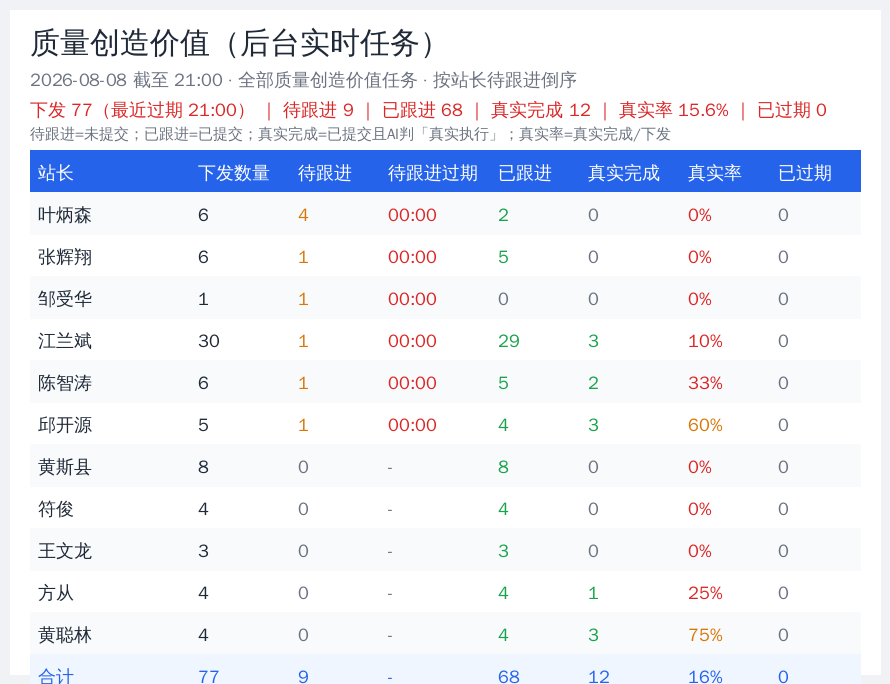The width and height of the screenshot is (890, 684).
Task: Click 叶炳森's pending count 4
Action: click(x=303, y=215)
